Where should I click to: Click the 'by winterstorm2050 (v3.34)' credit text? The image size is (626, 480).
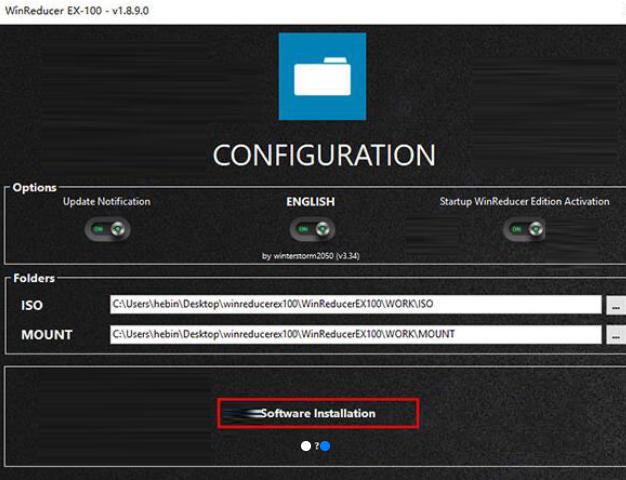[x=311, y=256]
